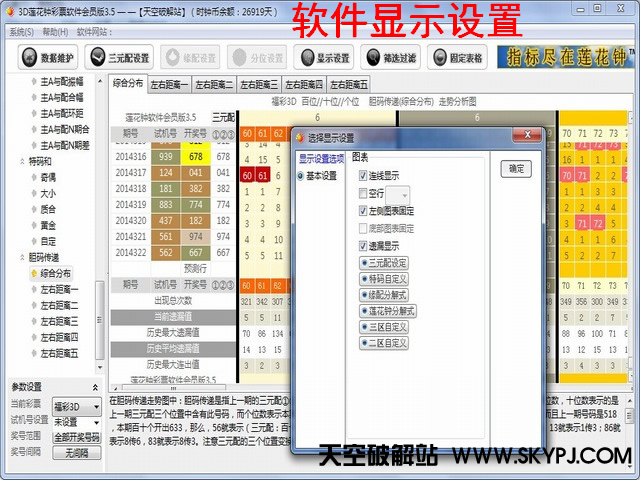Switch to the 左右距离二 tab

[214, 85]
